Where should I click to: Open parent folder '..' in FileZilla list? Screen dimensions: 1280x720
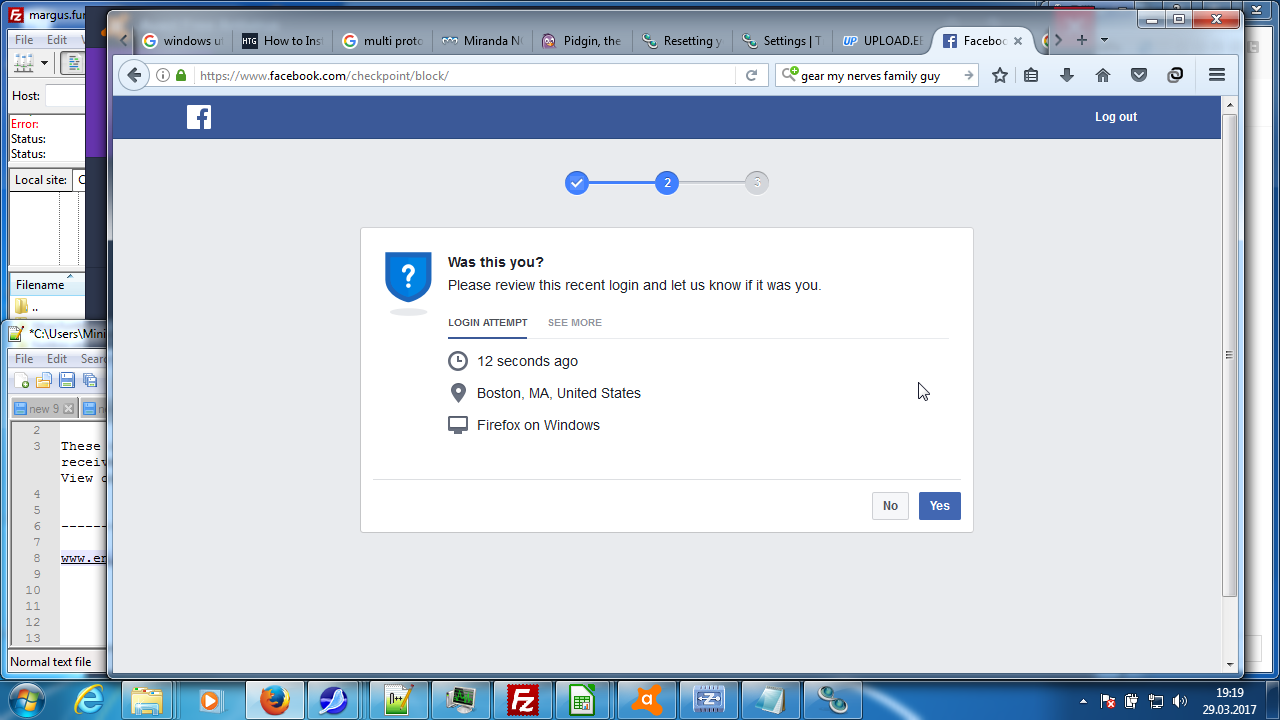tap(26, 307)
